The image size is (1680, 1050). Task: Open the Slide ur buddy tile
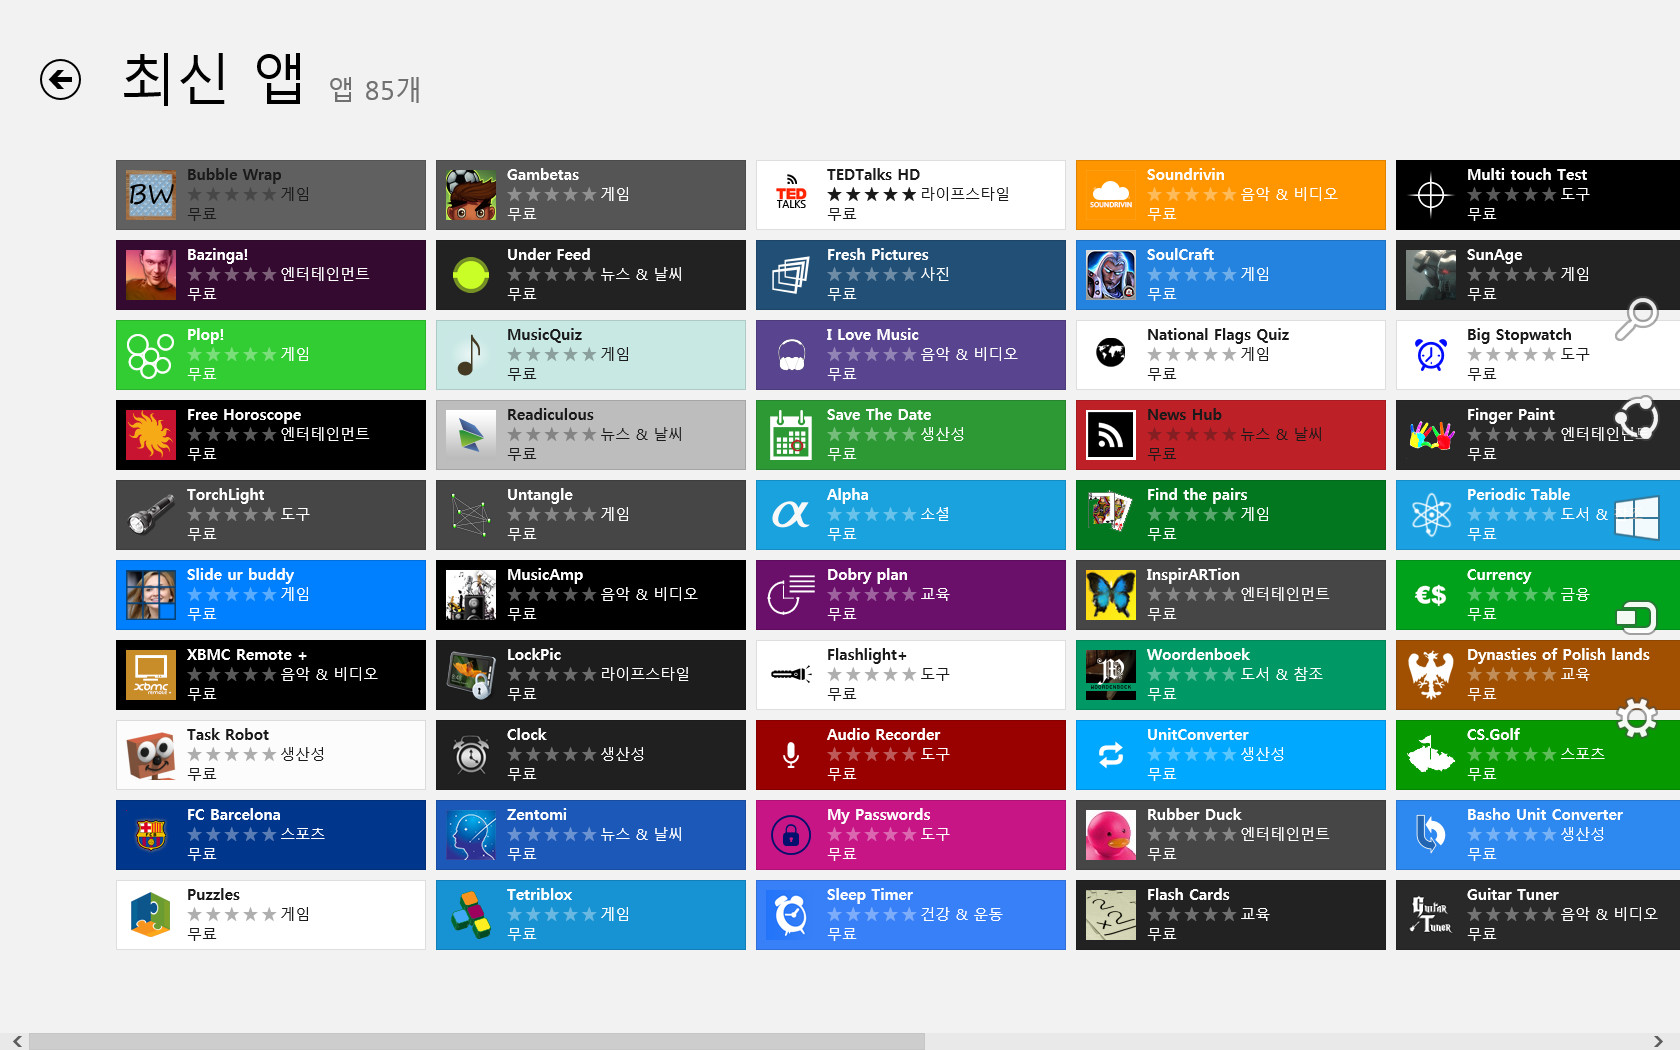tap(271, 595)
